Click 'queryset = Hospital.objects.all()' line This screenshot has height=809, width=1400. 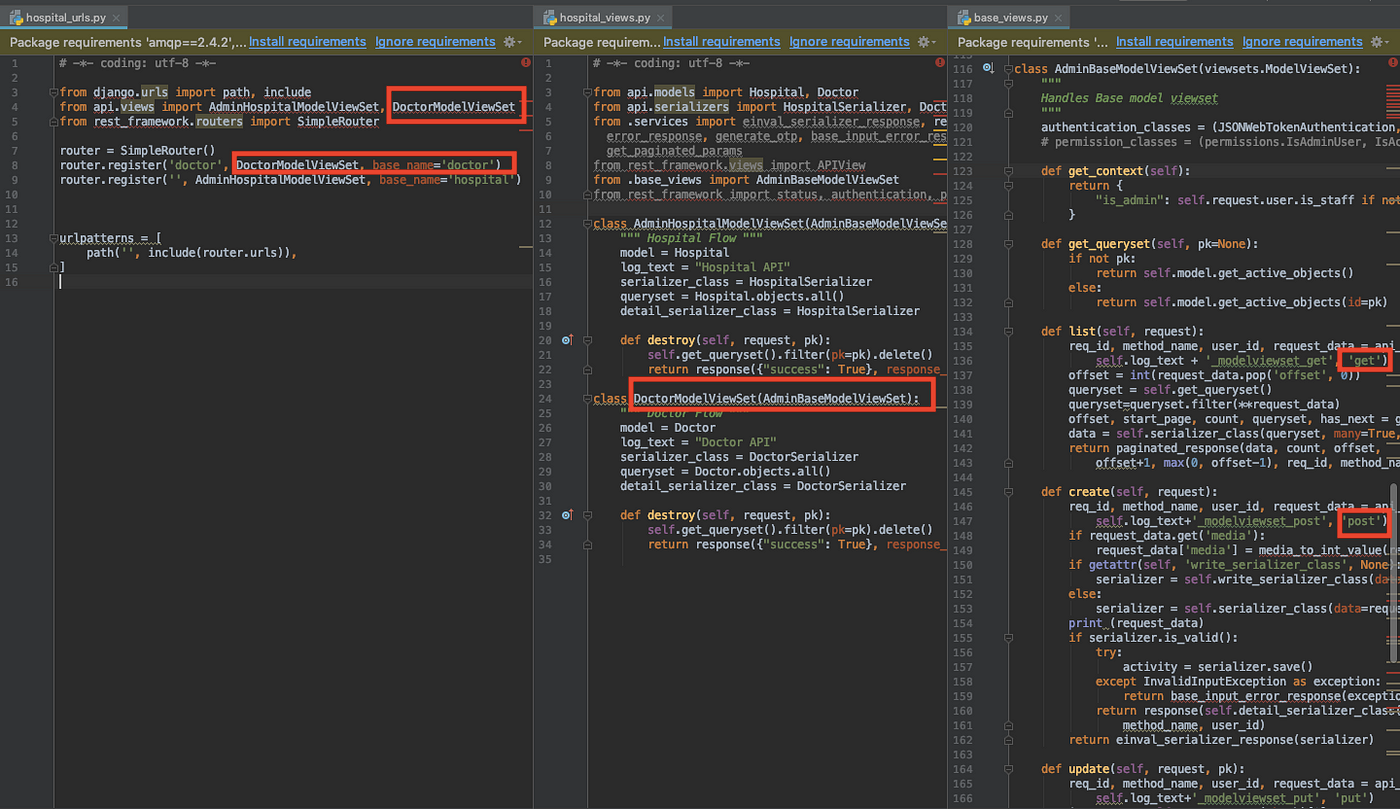click(732, 296)
